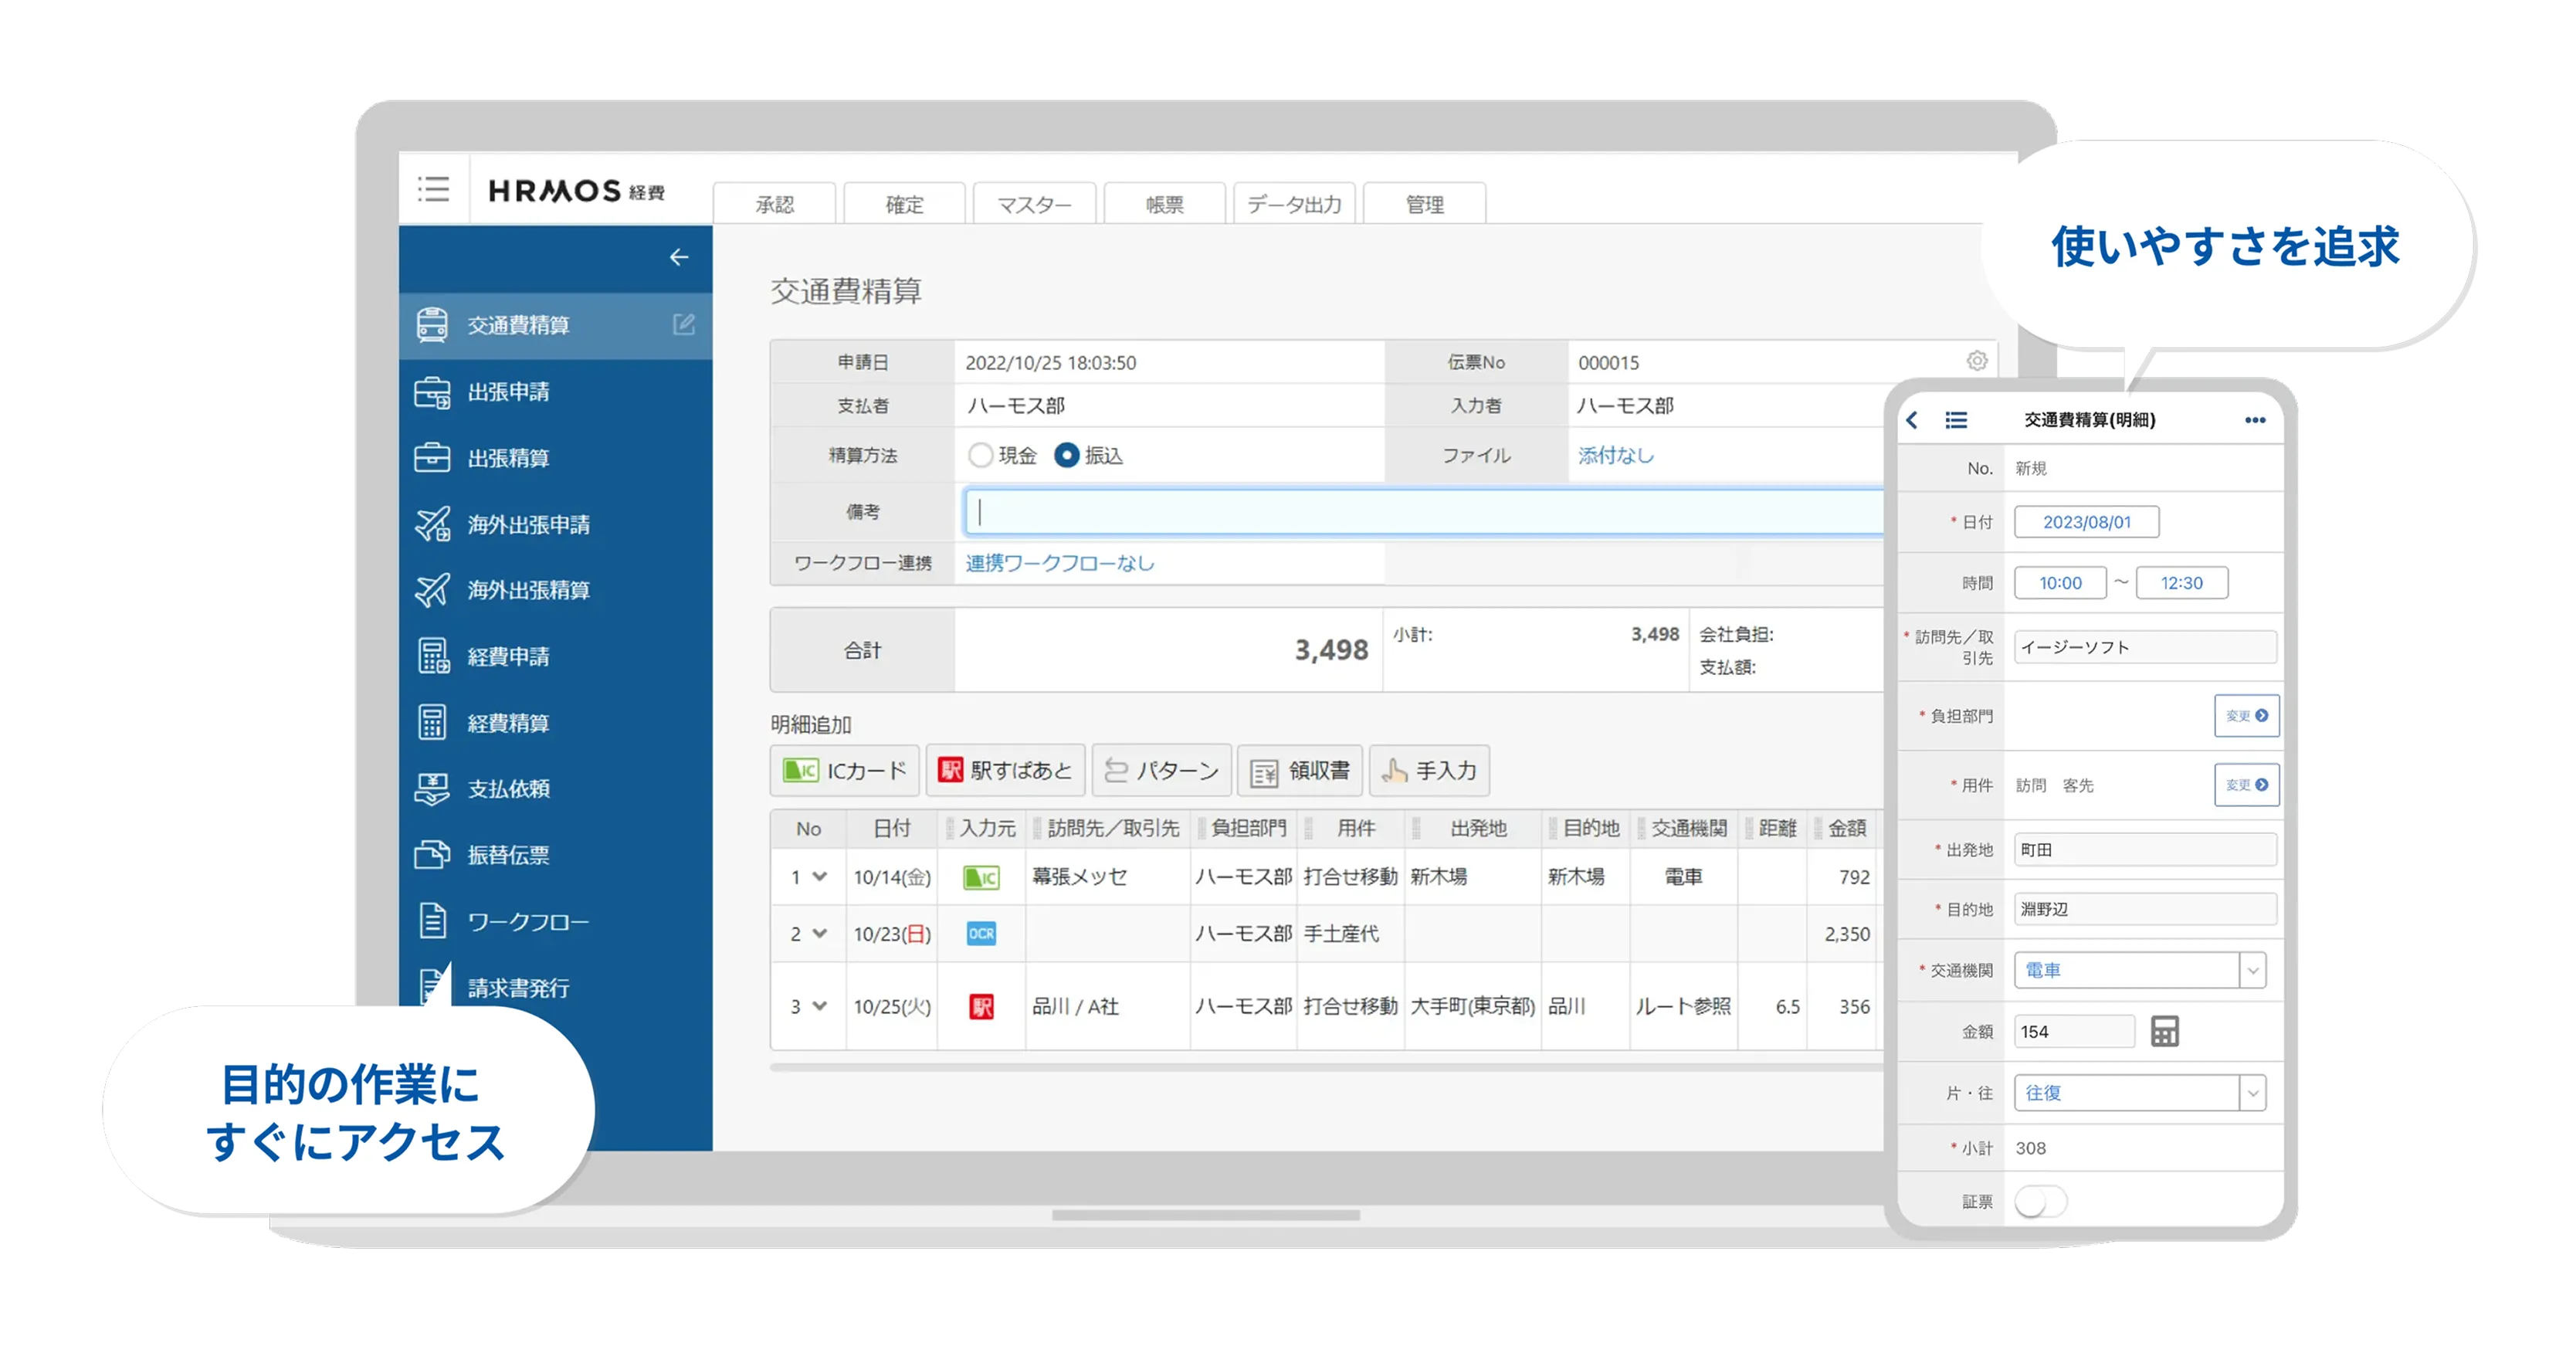
Task: Click the 経費精算 calculator icon in sidebar
Action: (434, 722)
